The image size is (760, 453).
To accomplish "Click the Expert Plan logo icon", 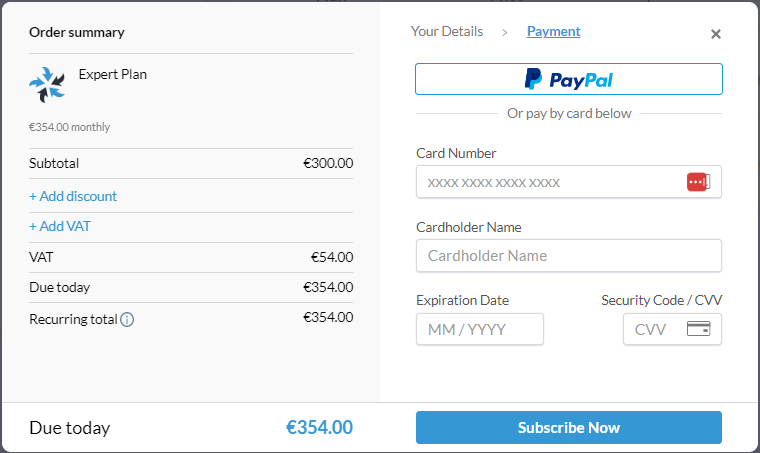I will [x=47, y=85].
